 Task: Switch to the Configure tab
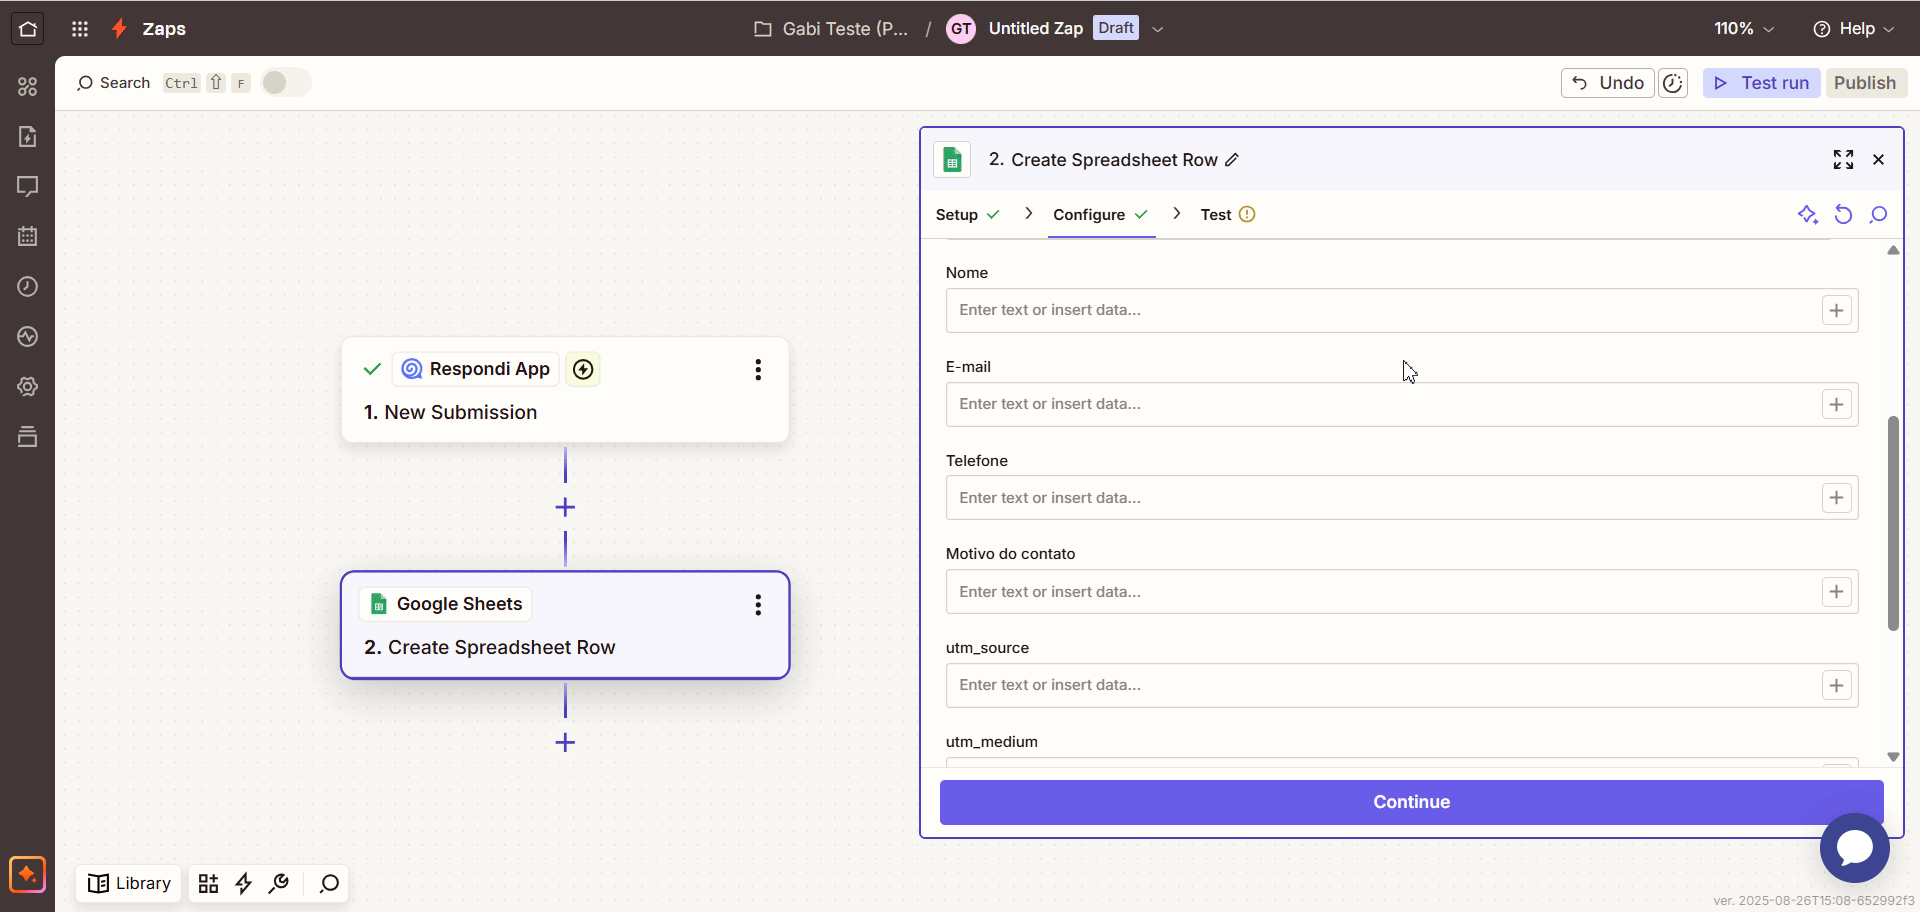[x=1100, y=215]
